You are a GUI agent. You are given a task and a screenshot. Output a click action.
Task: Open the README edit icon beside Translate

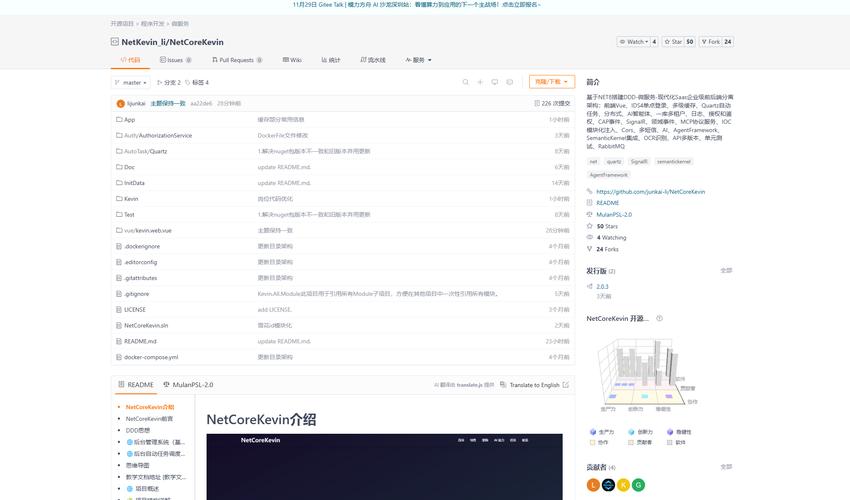point(566,385)
